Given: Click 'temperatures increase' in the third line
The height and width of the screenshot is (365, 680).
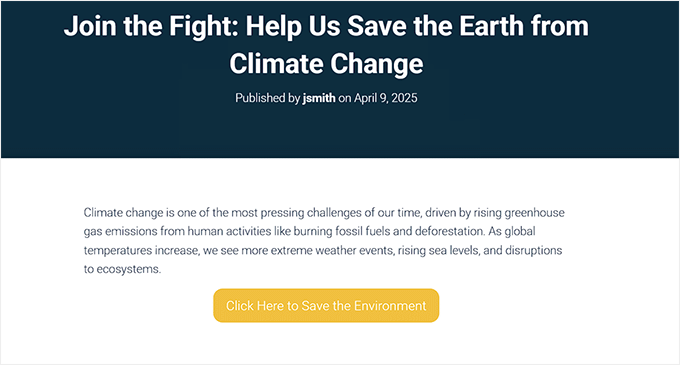Looking at the screenshot, I should point(141,251).
